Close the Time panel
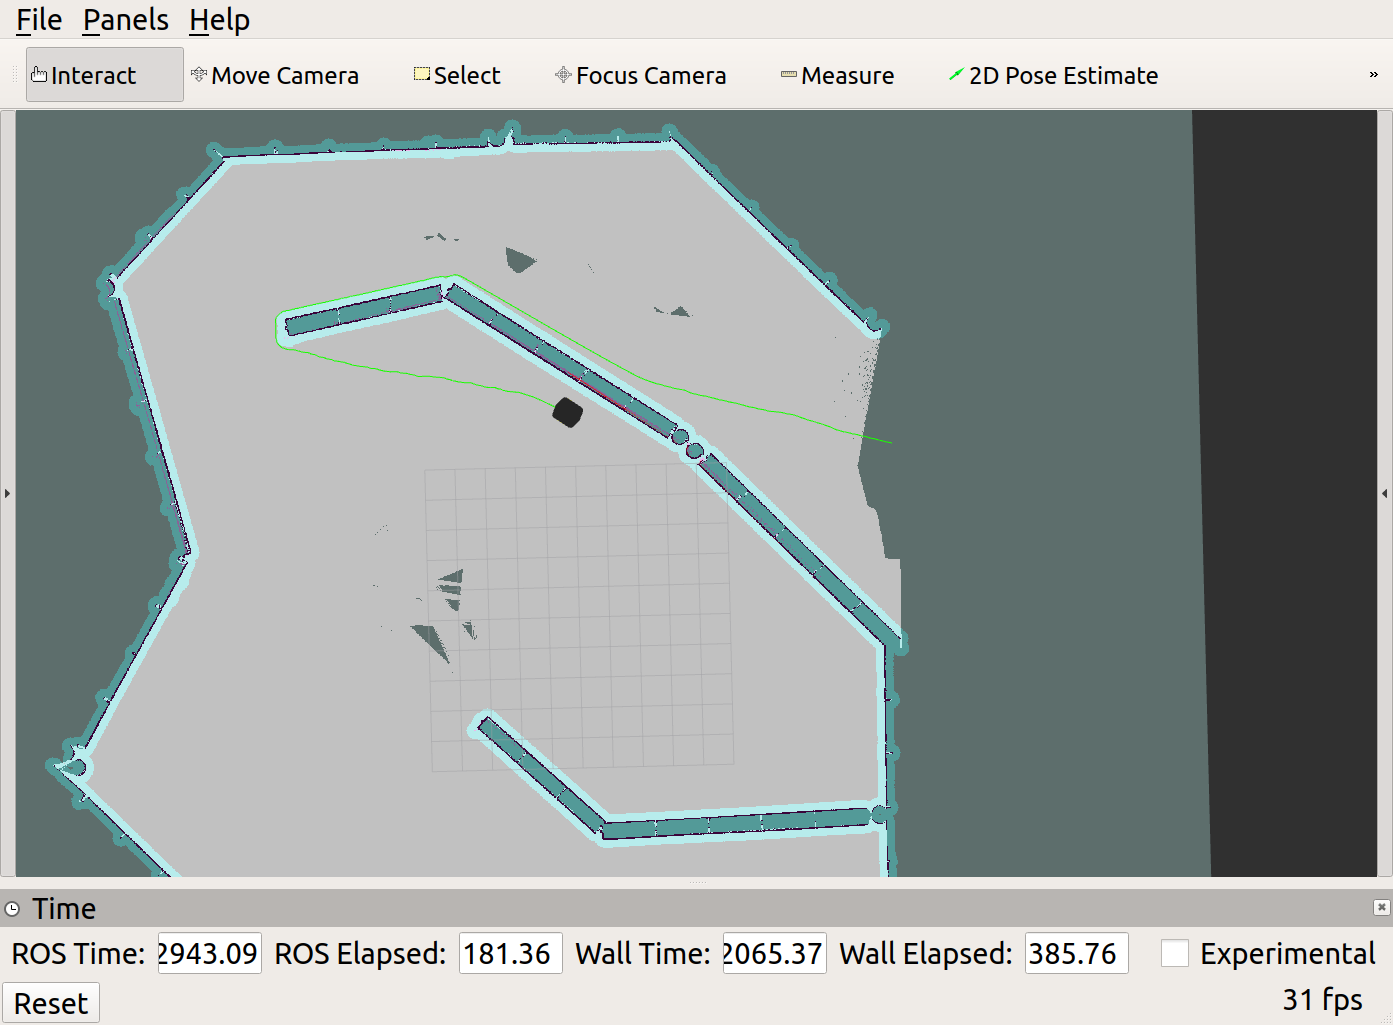 coord(1381,907)
